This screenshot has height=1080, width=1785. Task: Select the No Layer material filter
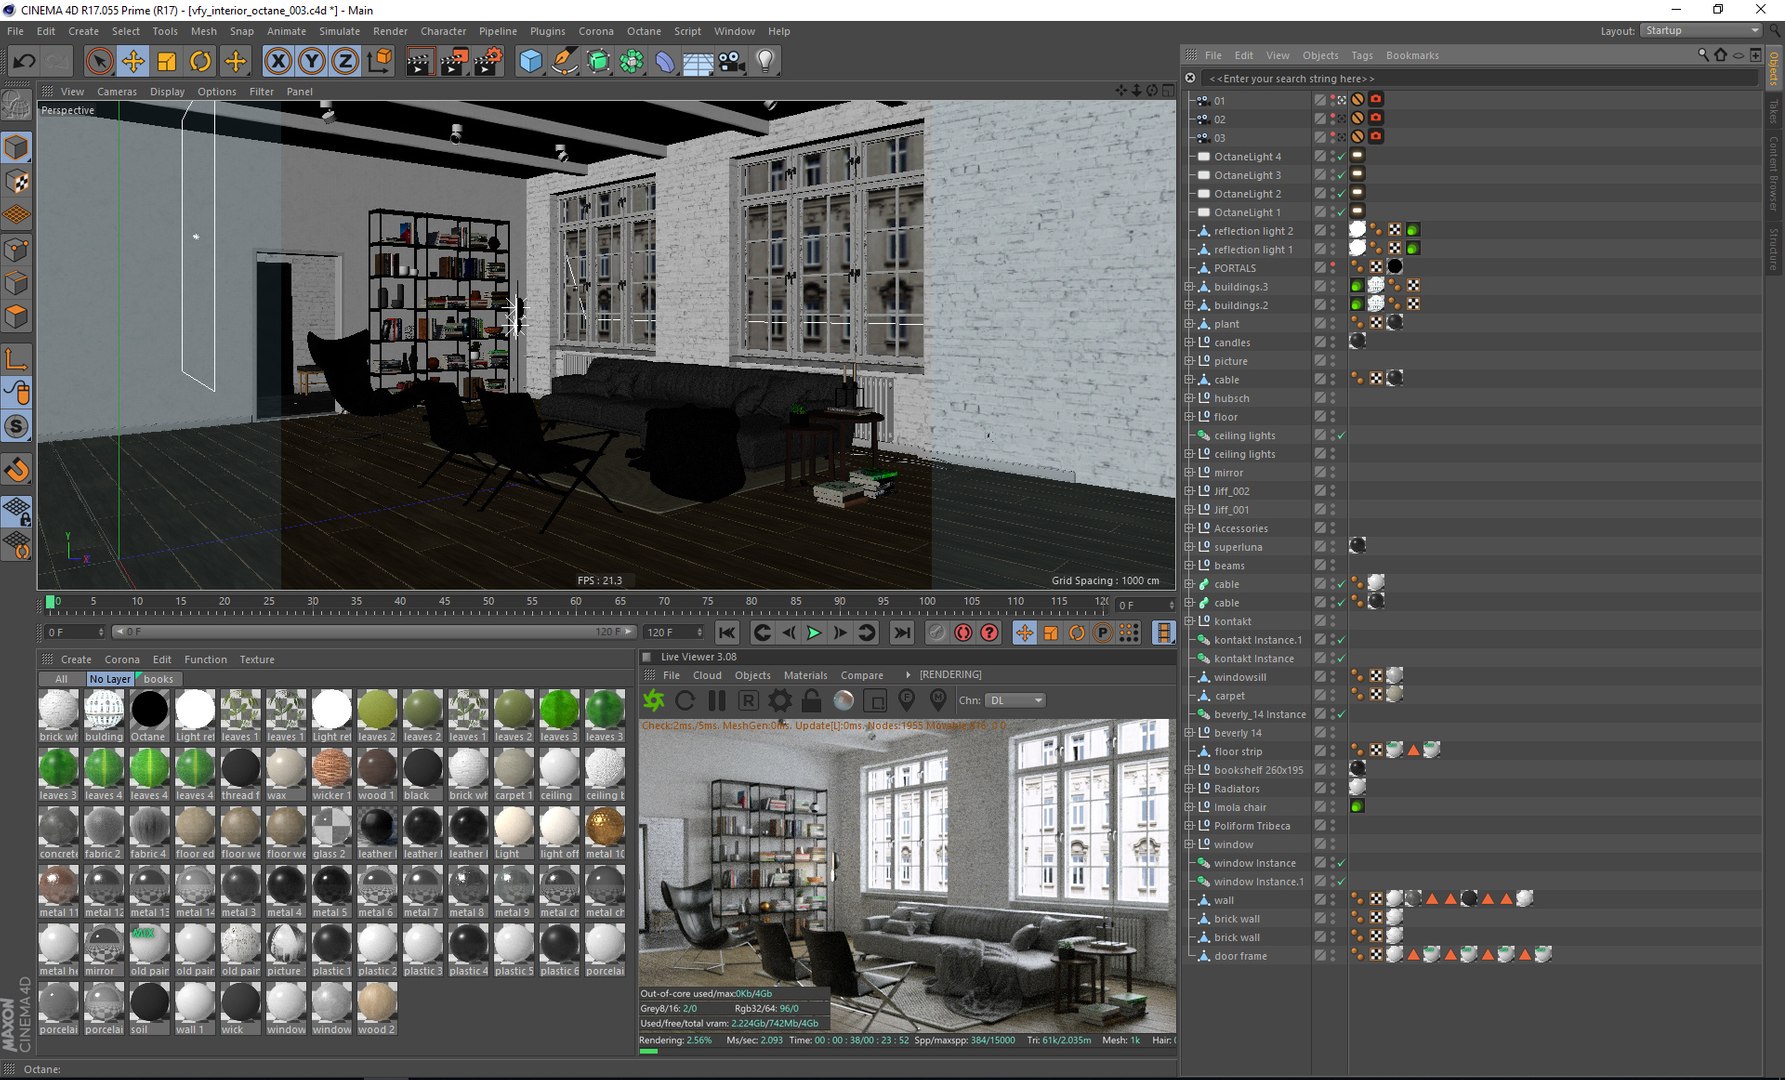click(109, 679)
